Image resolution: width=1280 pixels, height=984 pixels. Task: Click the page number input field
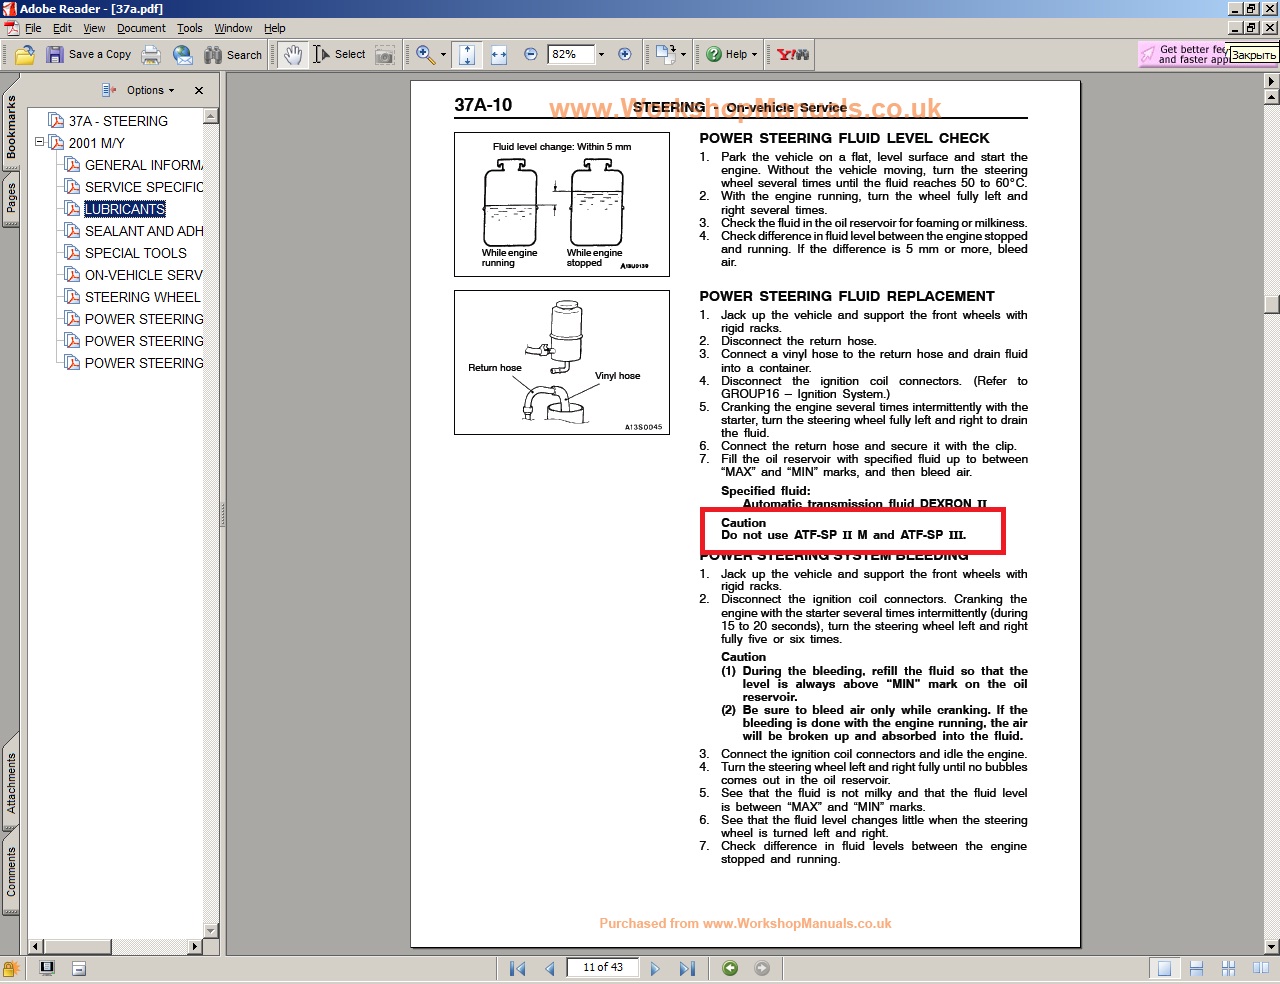click(x=602, y=967)
